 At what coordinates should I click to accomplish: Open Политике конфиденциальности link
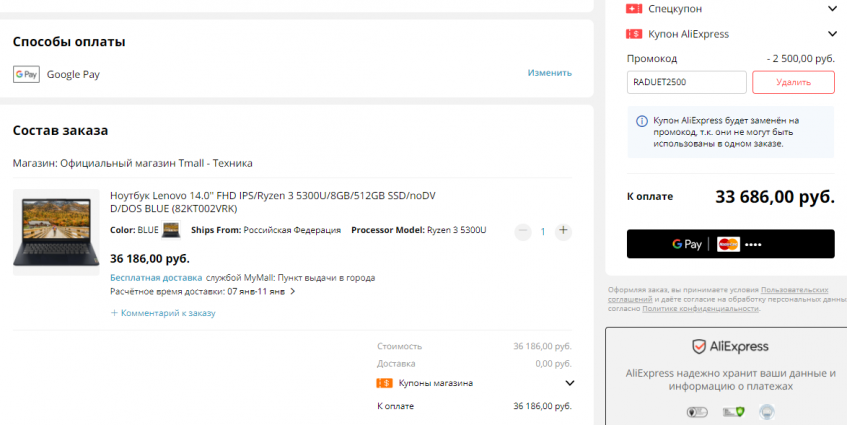click(x=701, y=308)
